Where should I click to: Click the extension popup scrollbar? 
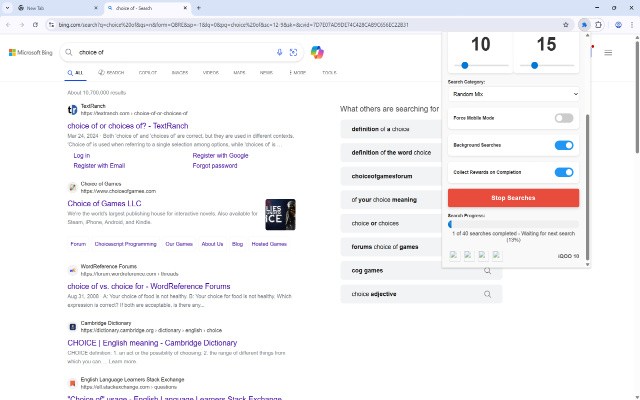click(x=588, y=187)
